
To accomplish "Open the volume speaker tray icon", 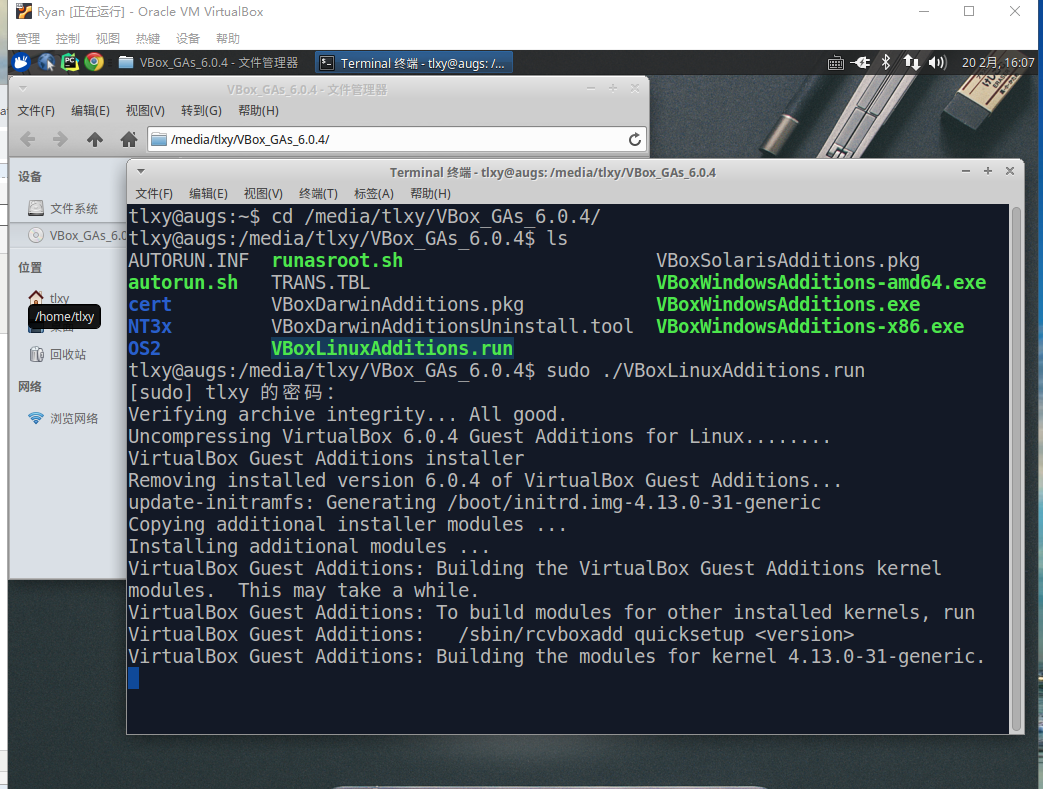I will click(937, 63).
